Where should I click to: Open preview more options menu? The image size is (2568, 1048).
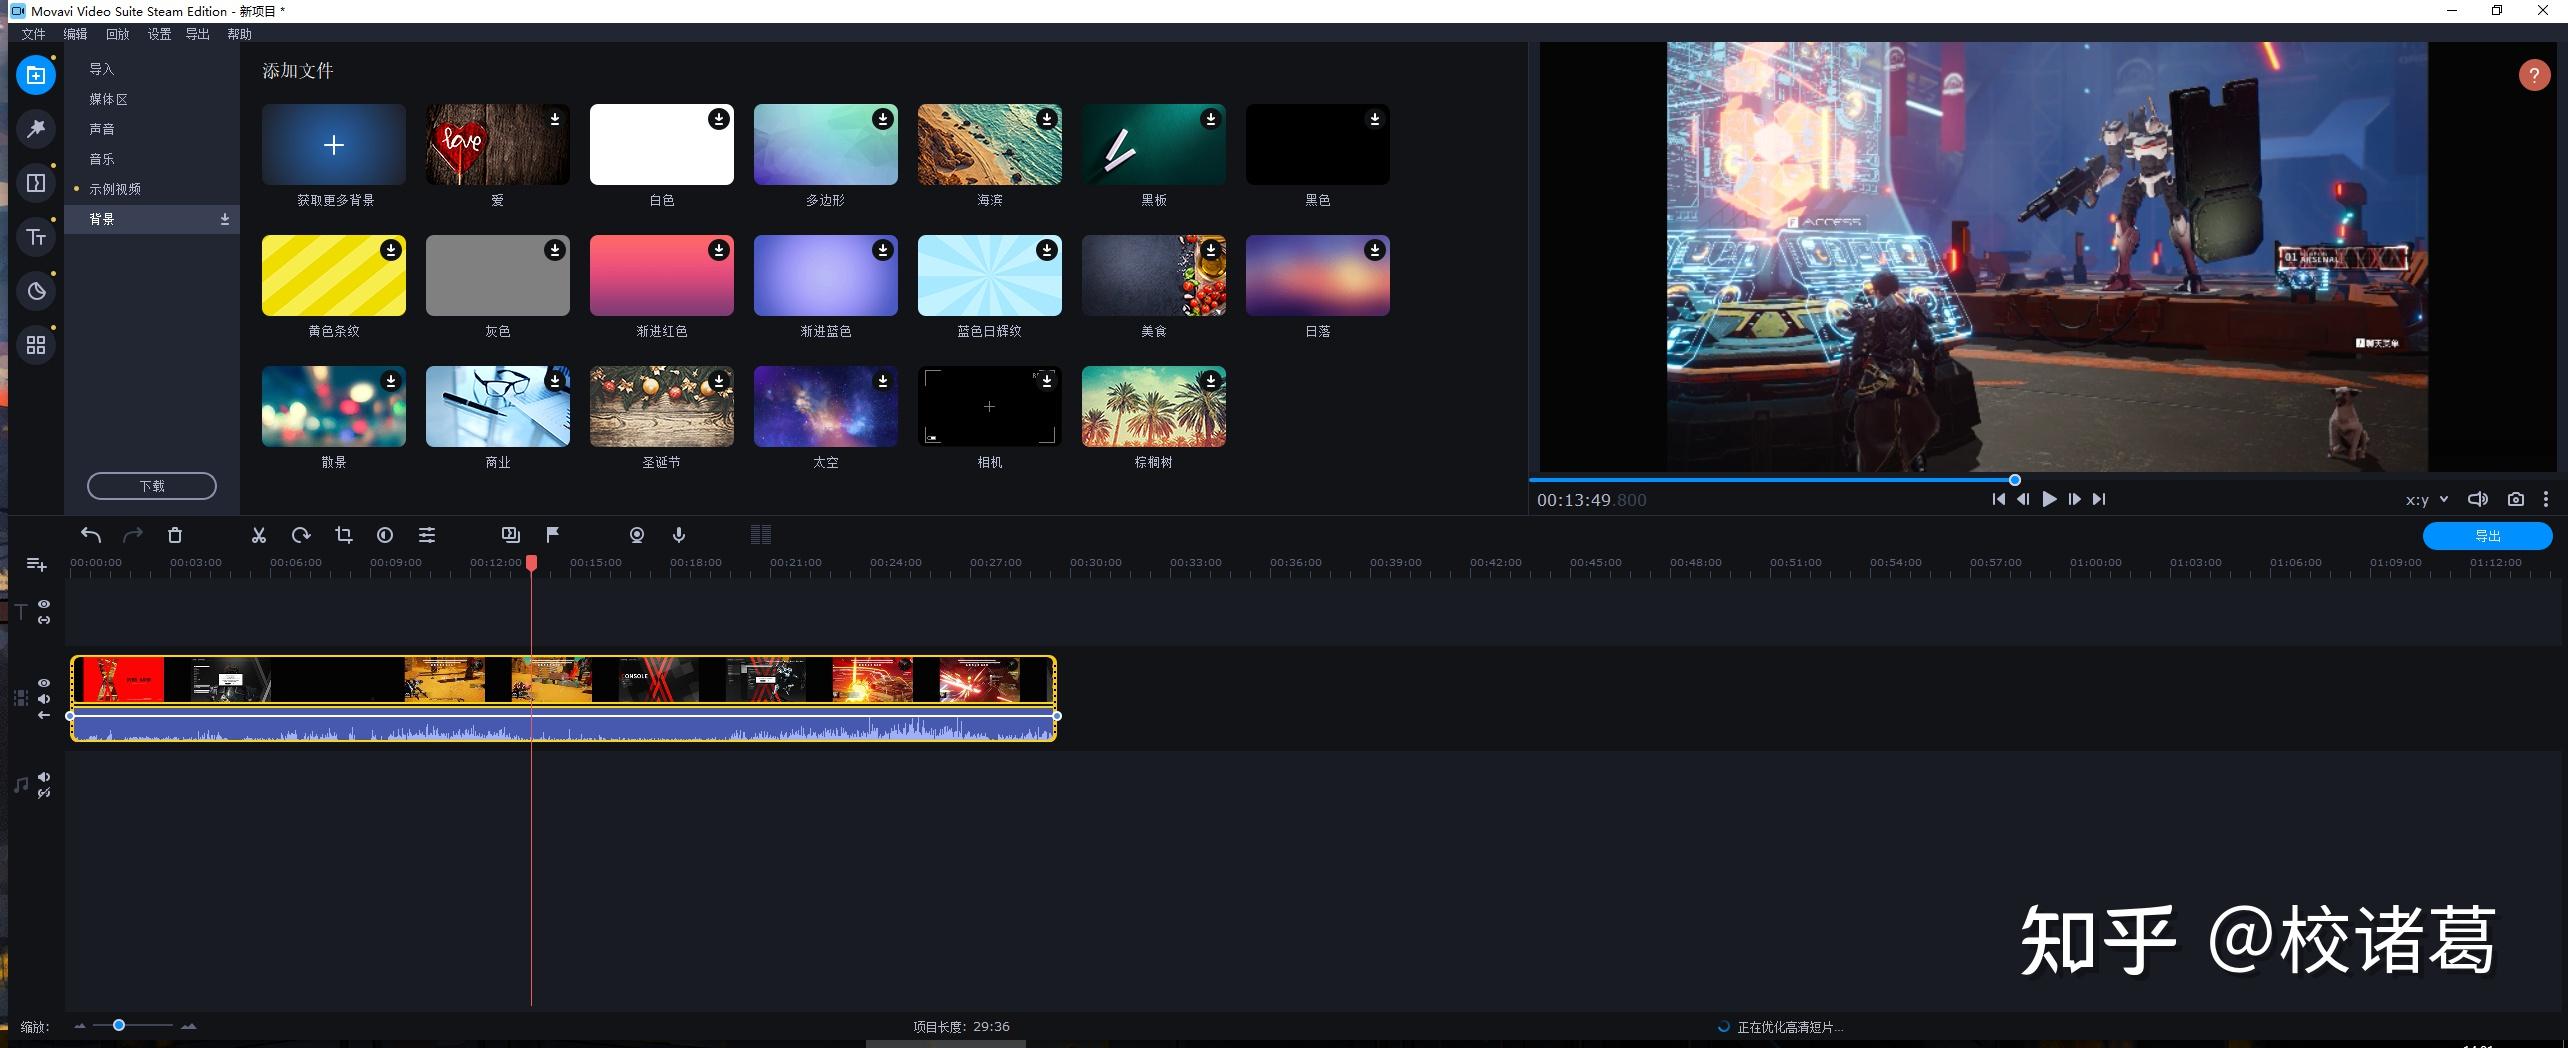(x=2546, y=499)
